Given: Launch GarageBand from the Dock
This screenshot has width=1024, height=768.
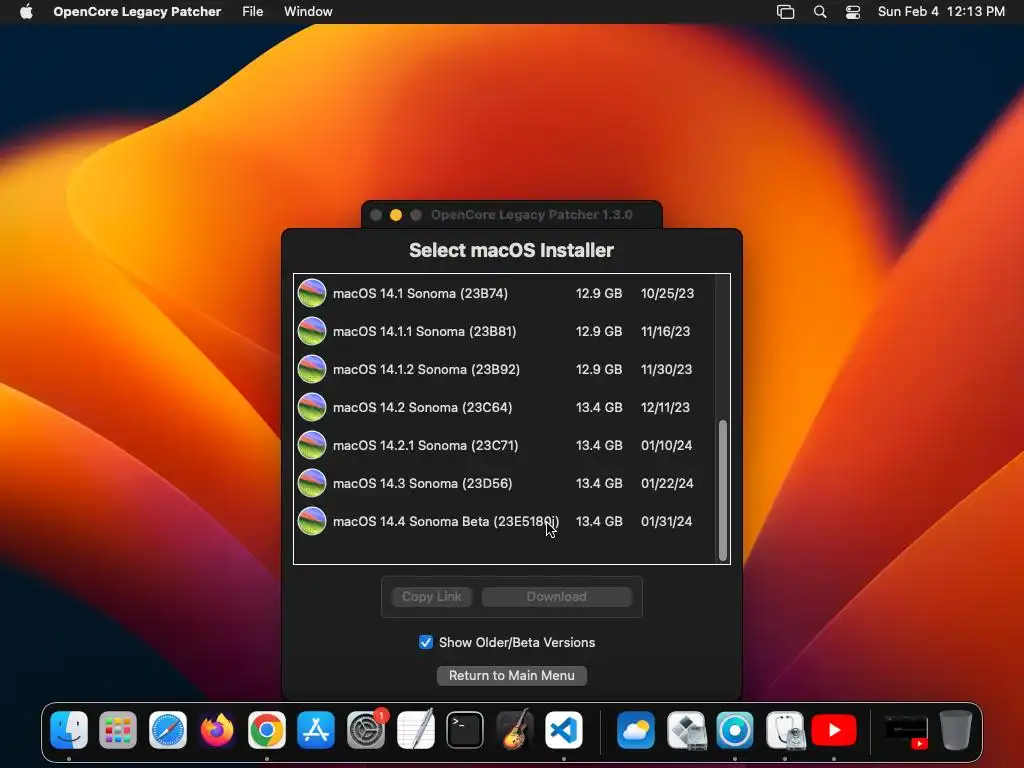Looking at the screenshot, I should pyautogui.click(x=515, y=729).
